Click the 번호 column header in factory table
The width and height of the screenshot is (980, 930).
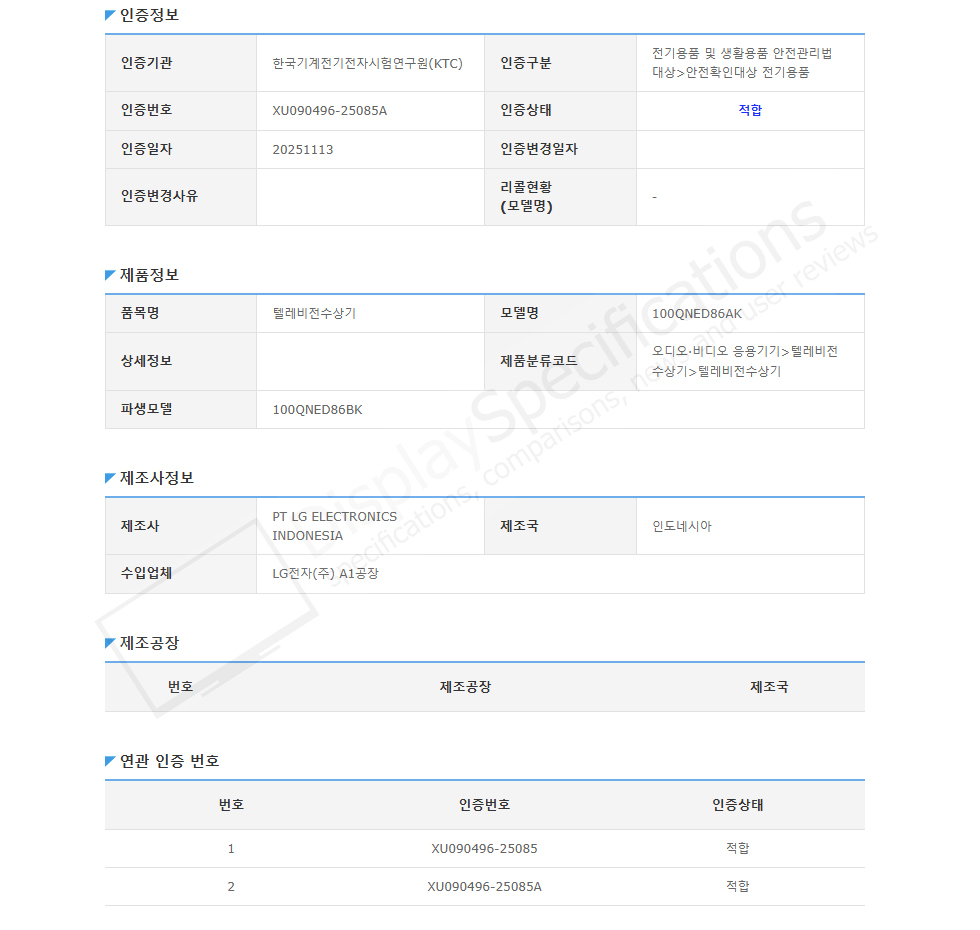coord(181,687)
